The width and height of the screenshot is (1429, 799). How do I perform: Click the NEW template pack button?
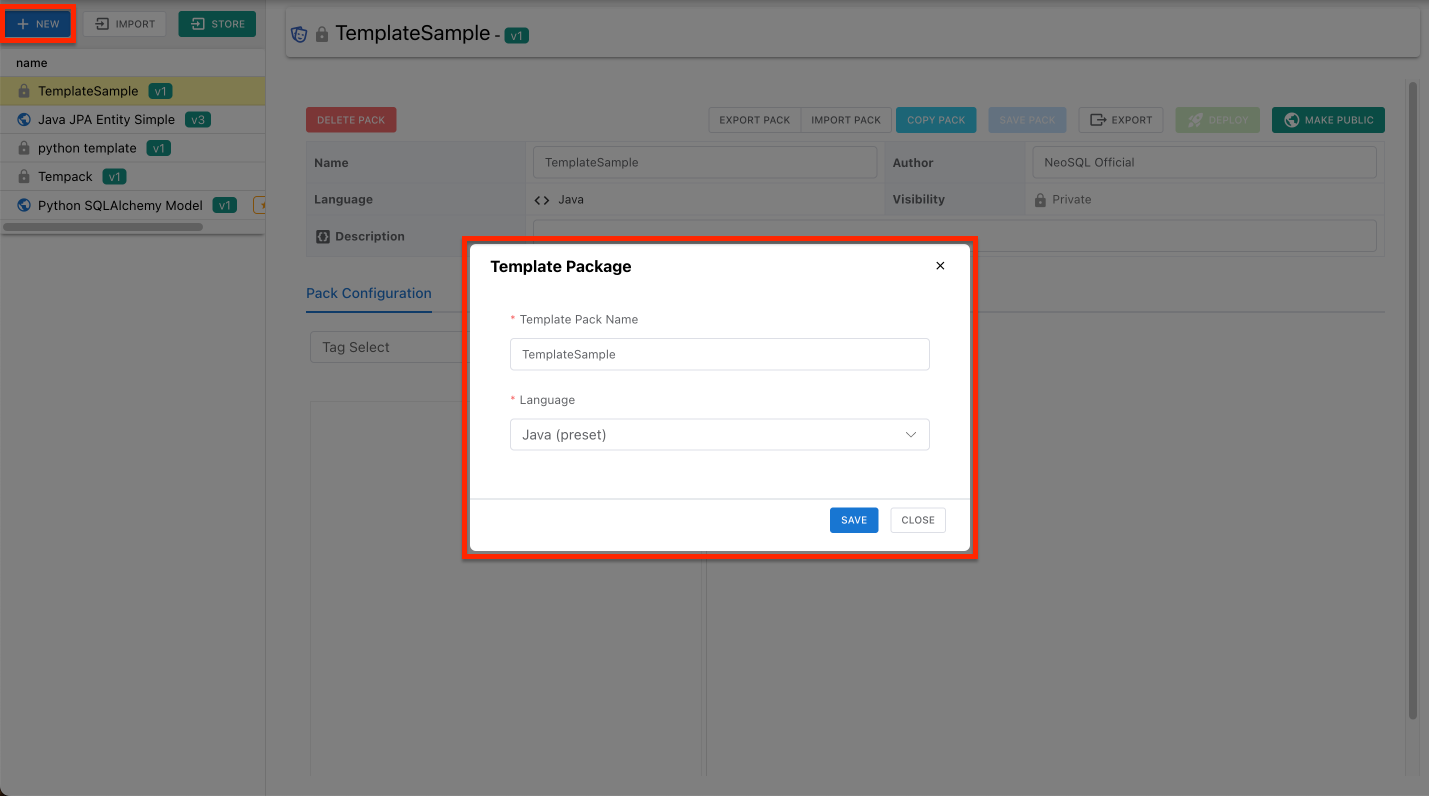[x=38, y=24]
